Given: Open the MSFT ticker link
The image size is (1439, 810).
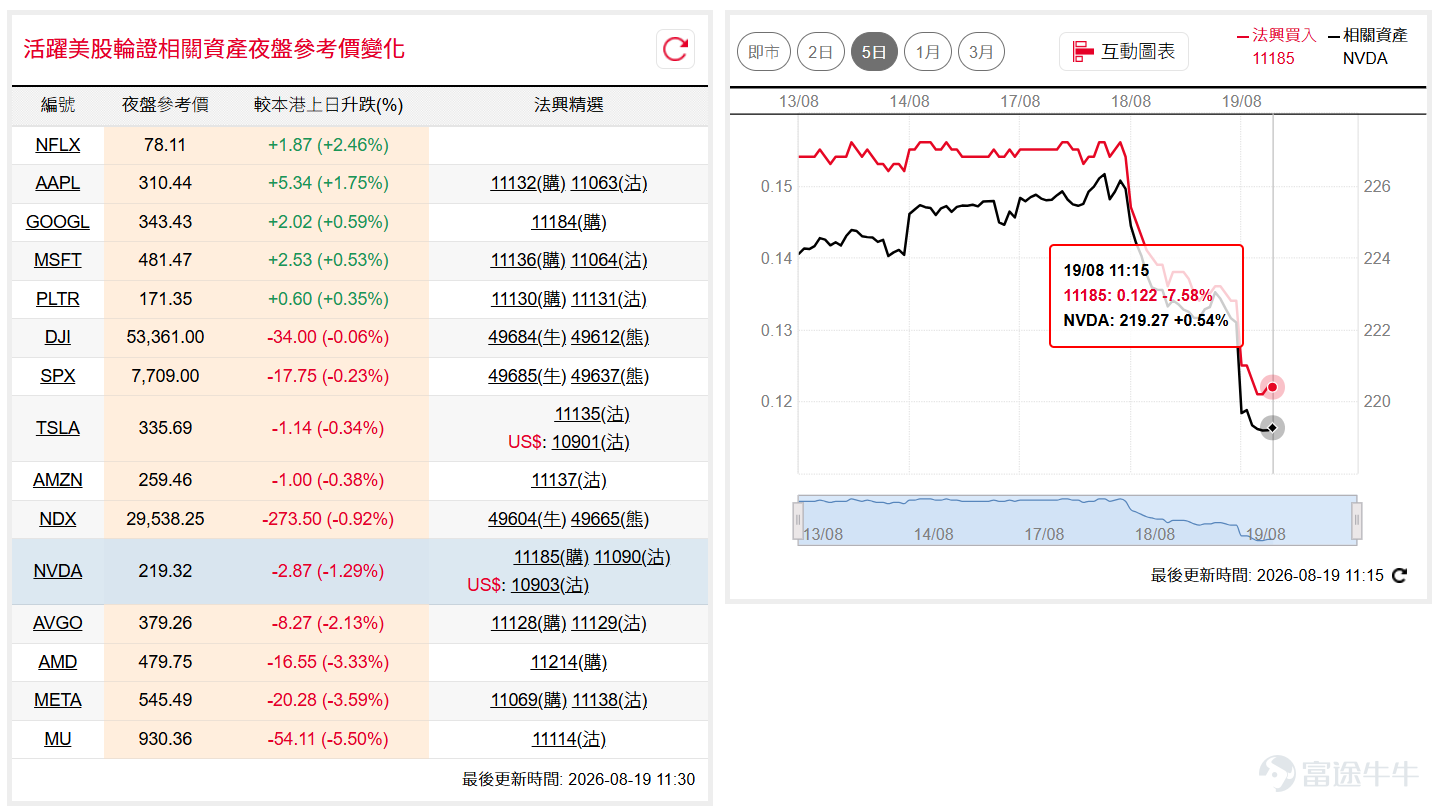Looking at the screenshot, I should tap(58, 260).
